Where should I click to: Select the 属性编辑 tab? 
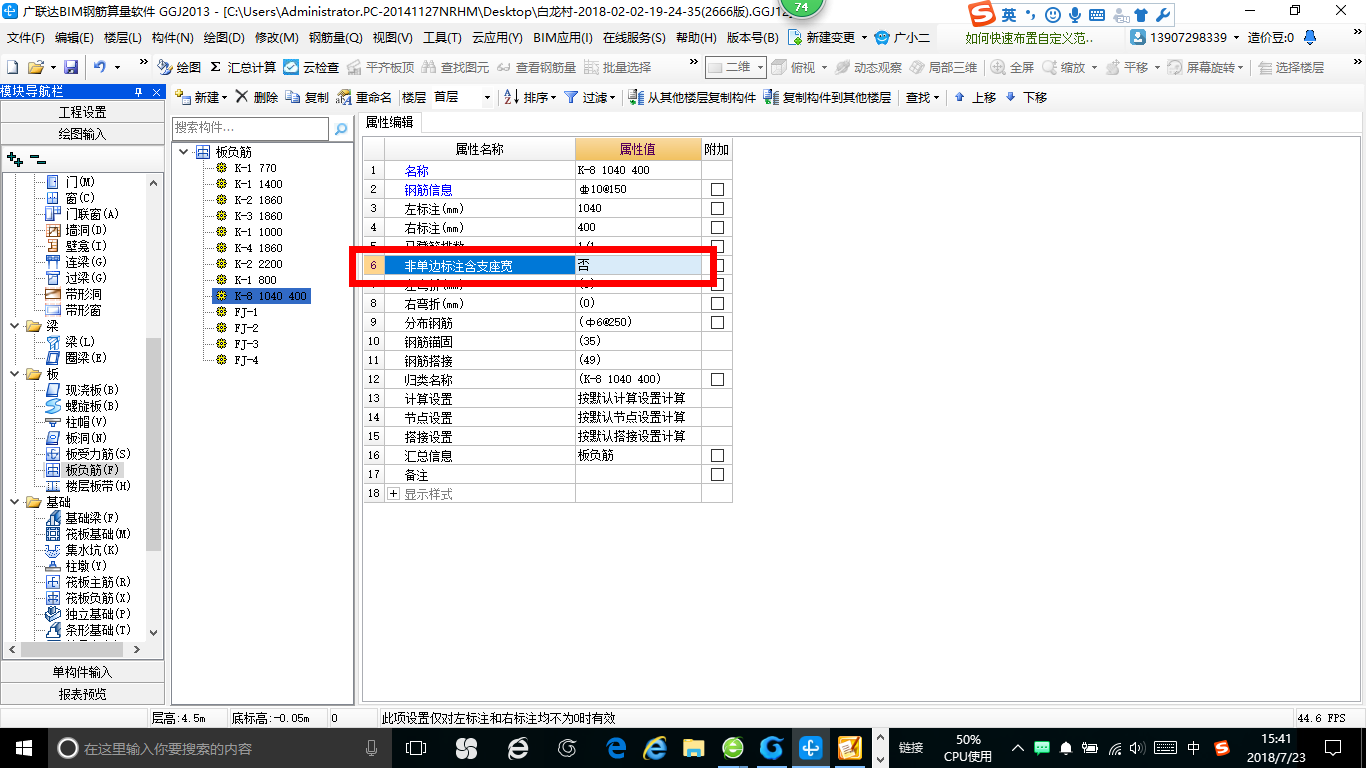click(x=389, y=122)
